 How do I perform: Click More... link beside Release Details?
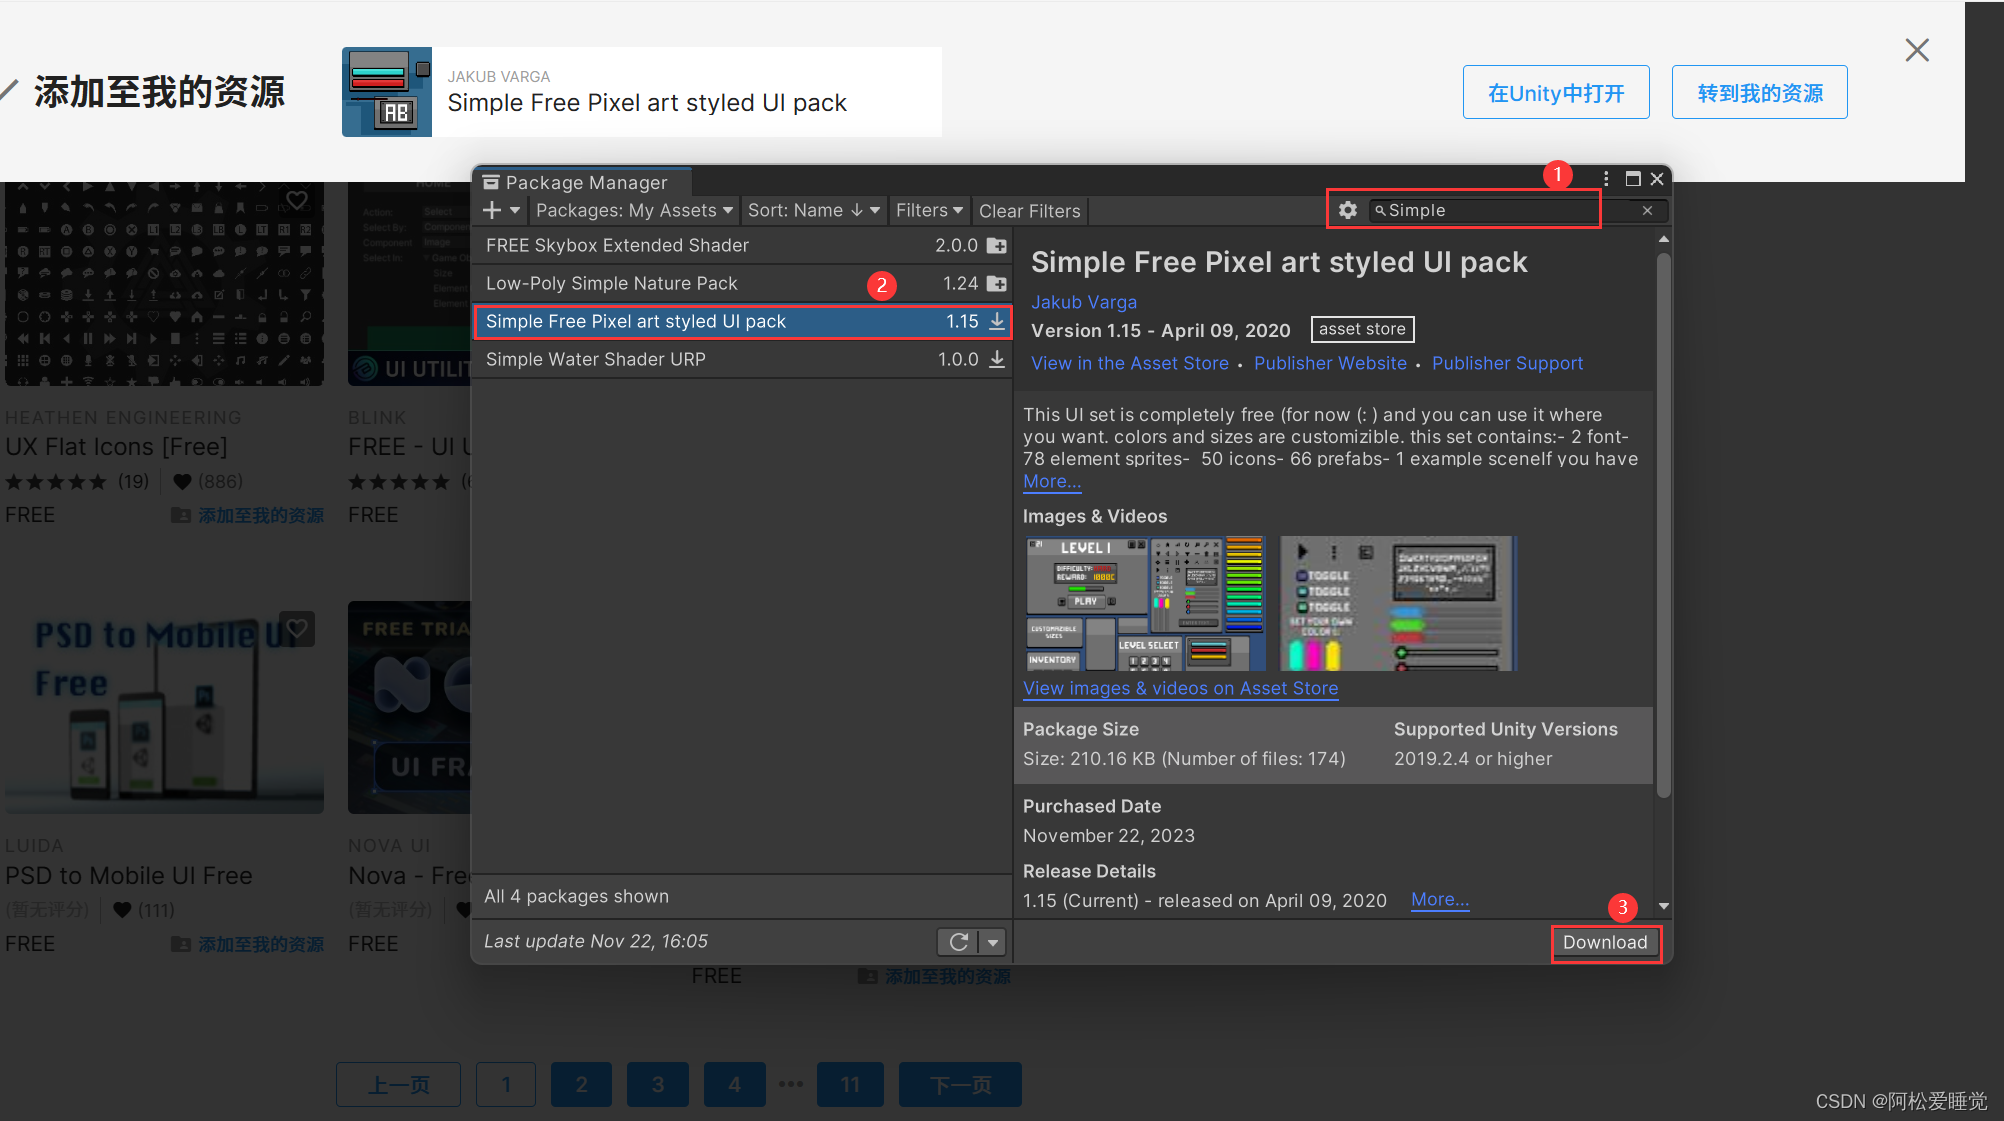pyautogui.click(x=1440, y=899)
